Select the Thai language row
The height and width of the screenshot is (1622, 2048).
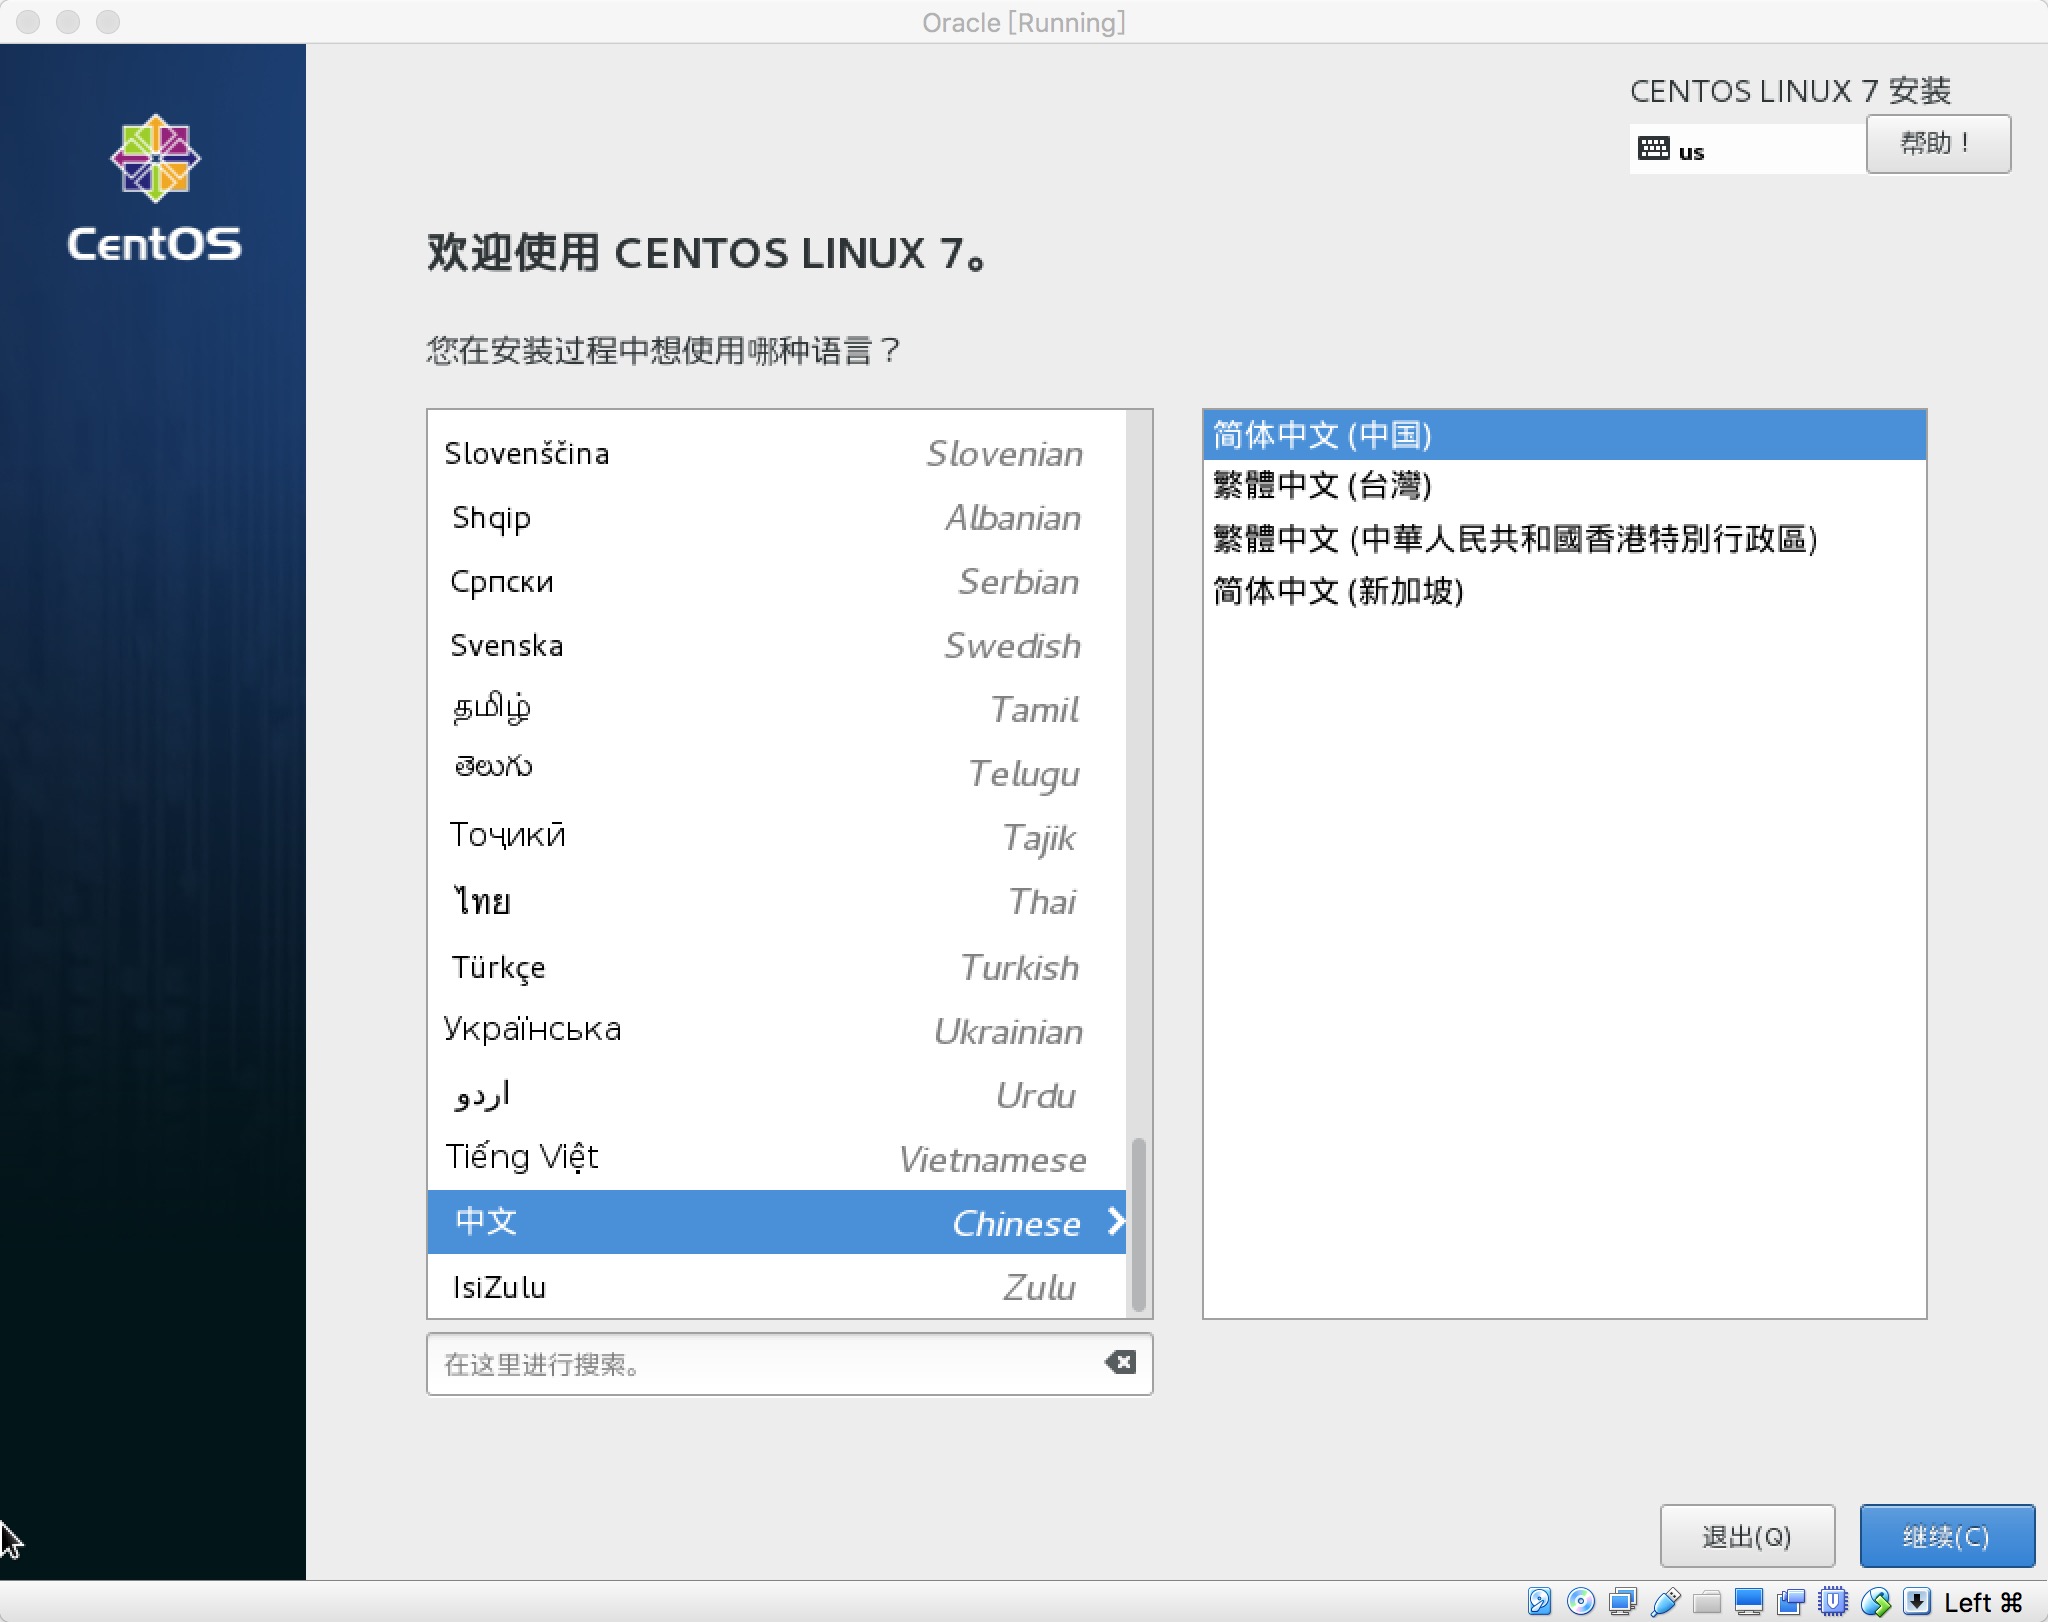[x=777, y=901]
